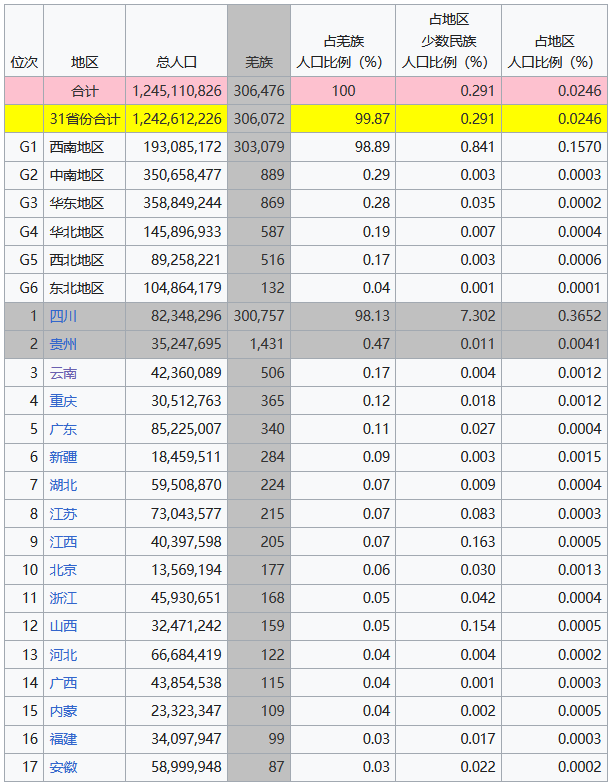Open the 重庆 link
Screen dimensions: 609x782
[63, 401]
